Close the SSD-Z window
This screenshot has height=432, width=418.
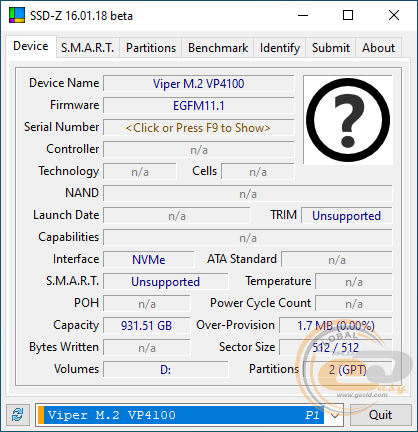tap(394, 15)
